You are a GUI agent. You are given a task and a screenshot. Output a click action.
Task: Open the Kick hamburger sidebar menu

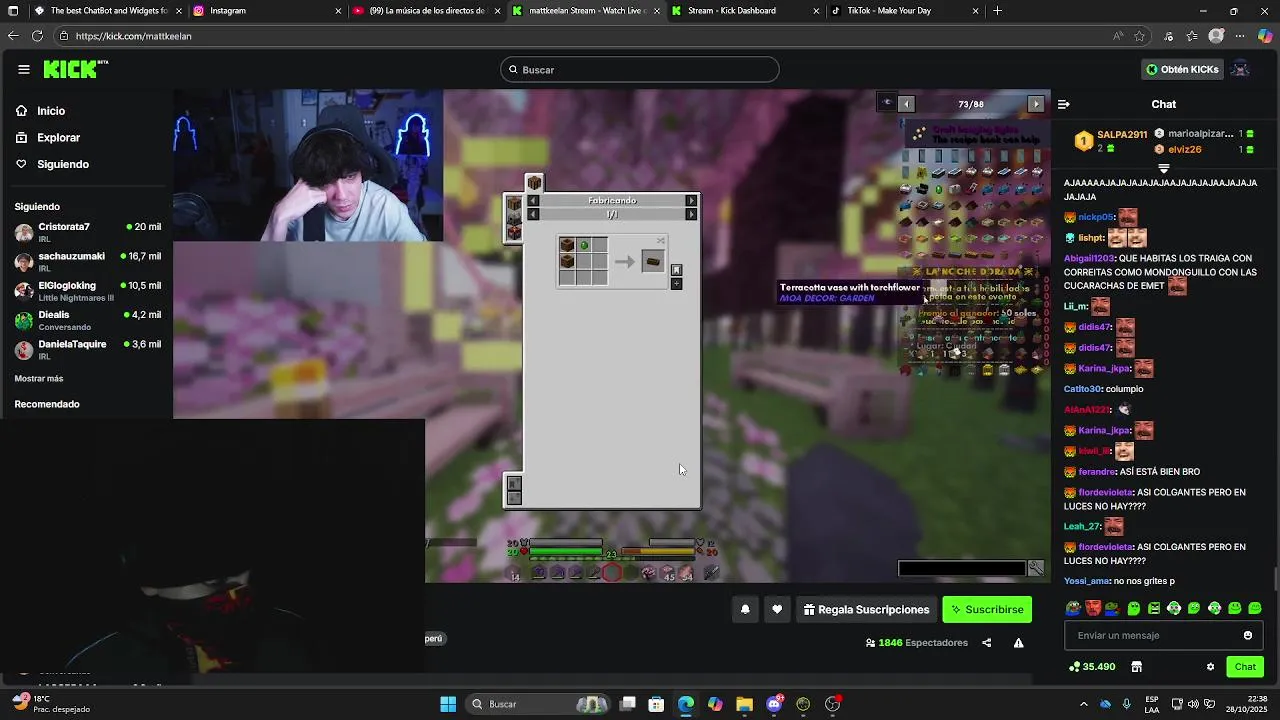(24, 69)
